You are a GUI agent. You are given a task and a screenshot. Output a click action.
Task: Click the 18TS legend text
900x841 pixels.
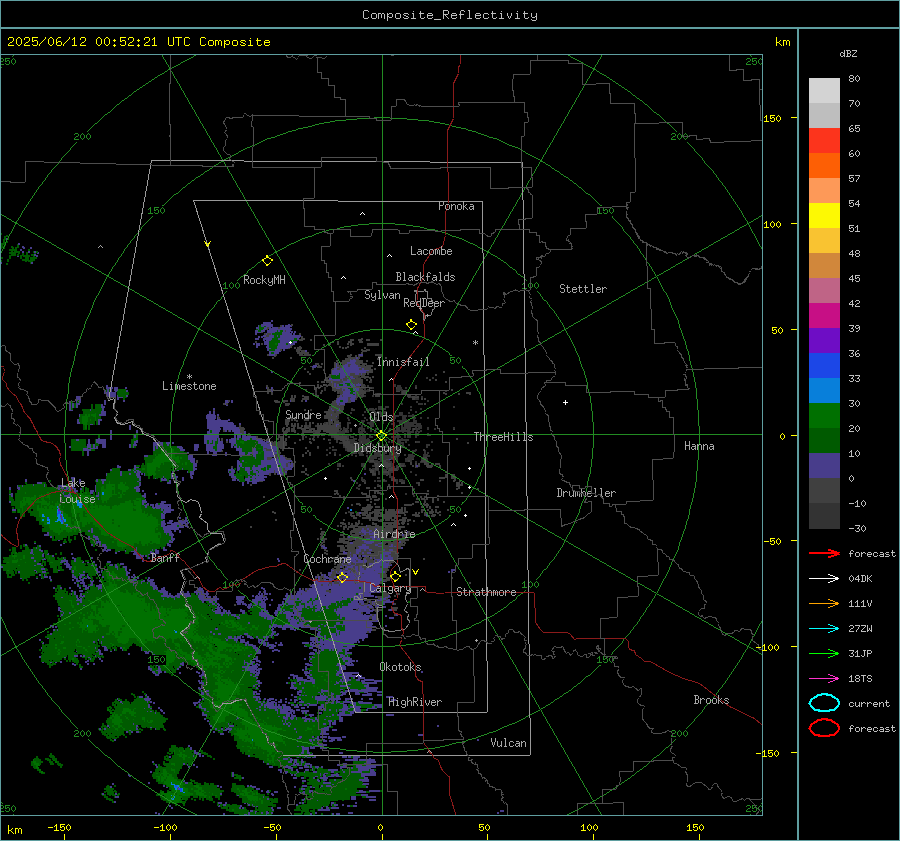[860, 679]
